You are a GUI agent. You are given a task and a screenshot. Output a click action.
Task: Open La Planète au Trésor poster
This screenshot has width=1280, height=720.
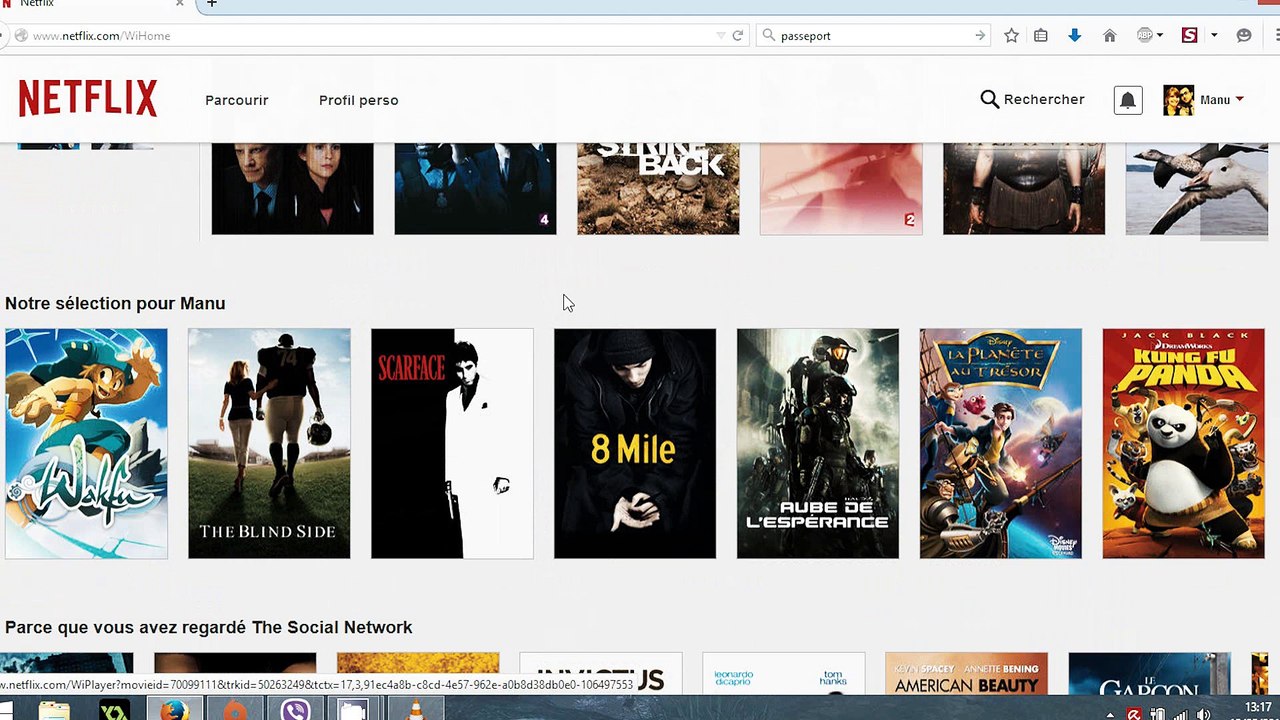[x=1001, y=443]
